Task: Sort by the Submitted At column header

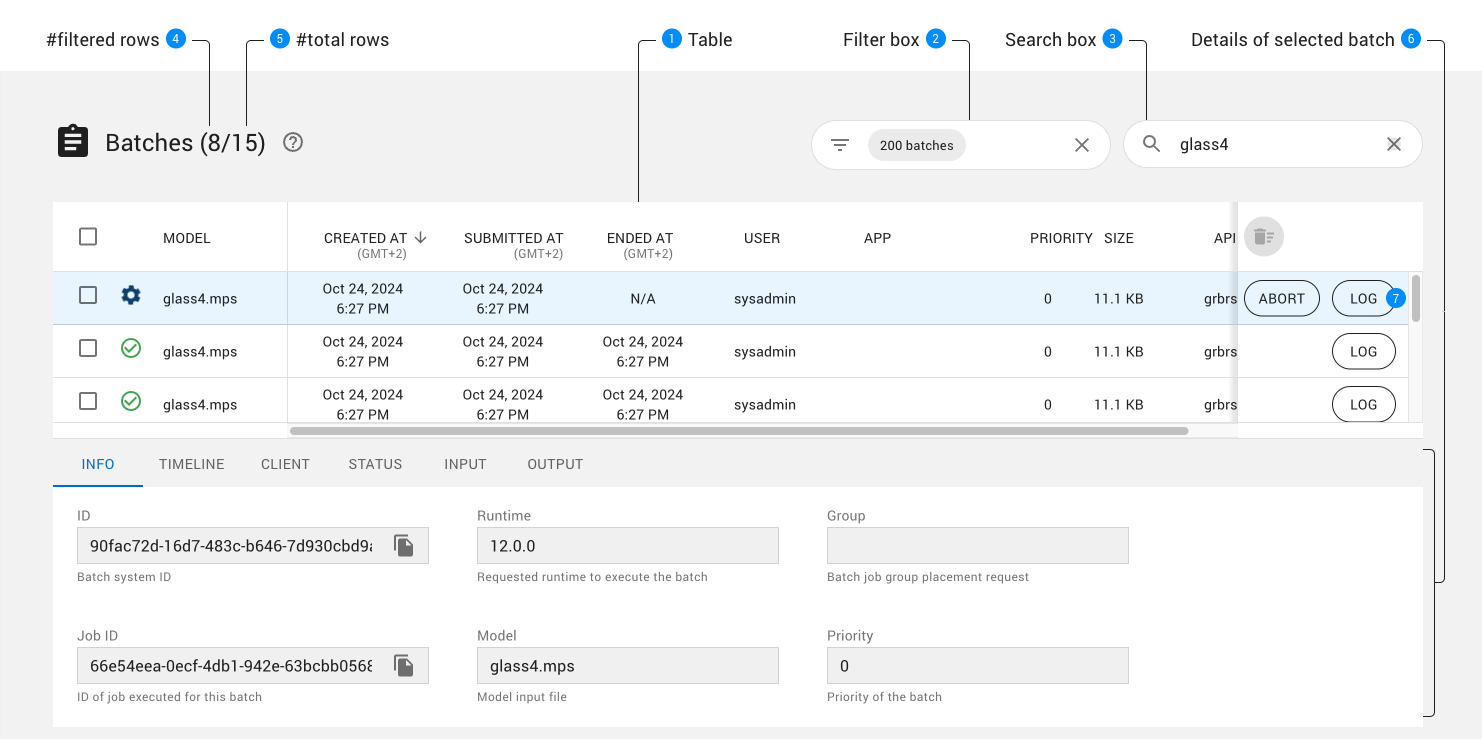Action: pos(513,238)
